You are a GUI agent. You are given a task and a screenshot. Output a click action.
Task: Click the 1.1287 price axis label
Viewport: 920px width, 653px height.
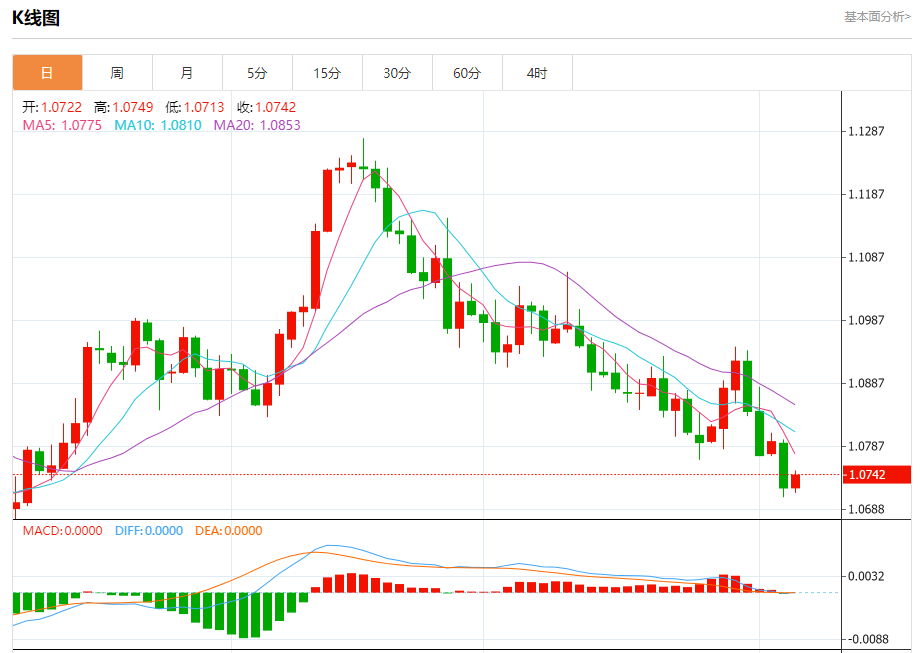click(866, 131)
